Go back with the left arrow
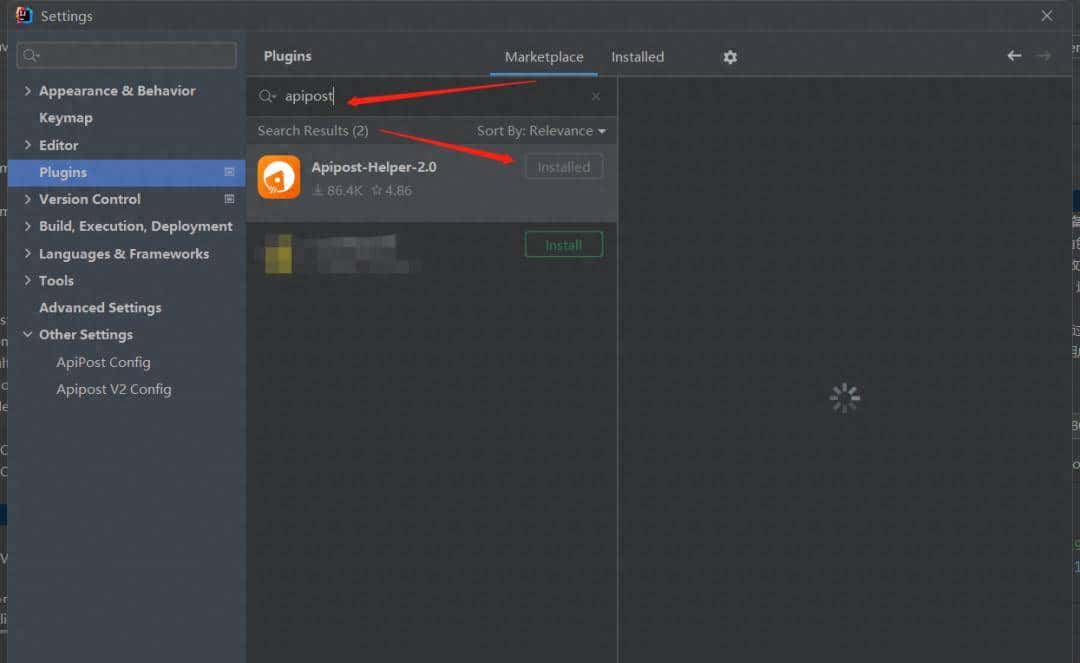Image resolution: width=1080 pixels, height=663 pixels. coord(1014,56)
